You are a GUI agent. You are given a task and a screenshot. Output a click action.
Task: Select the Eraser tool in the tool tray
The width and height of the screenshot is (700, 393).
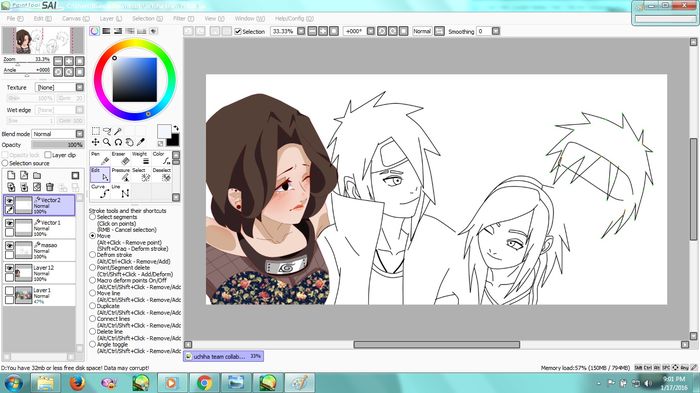tap(121, 158)
